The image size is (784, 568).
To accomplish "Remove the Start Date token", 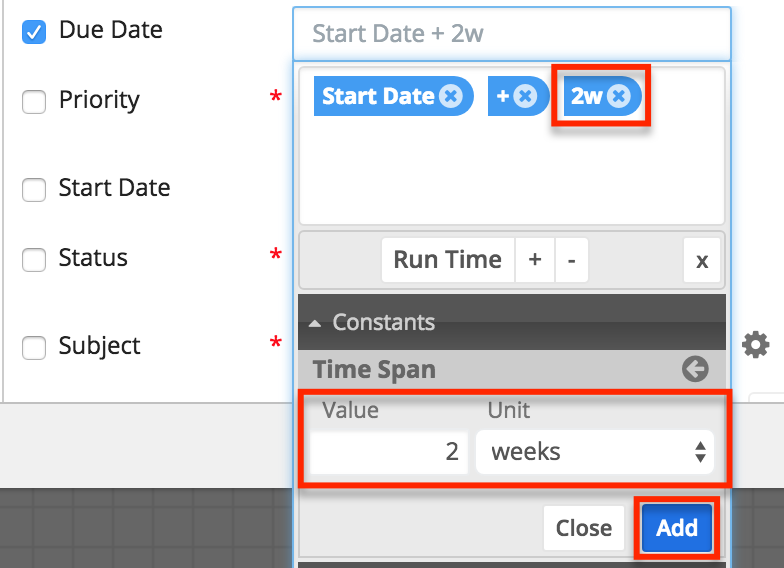I will [x=451, y=96].
